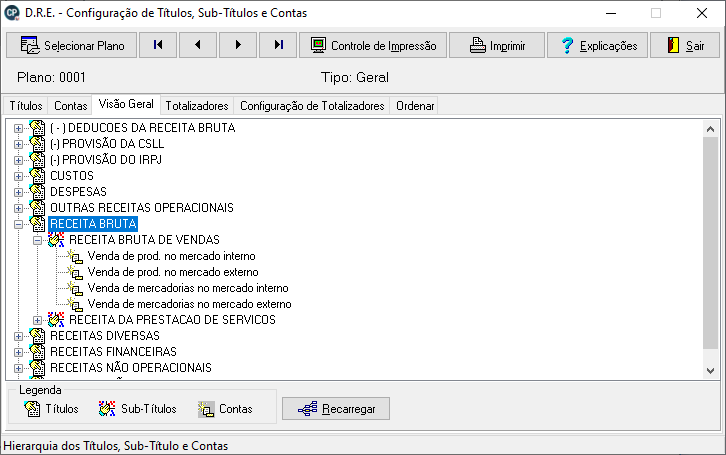
Task: Expand the RECEITAS FINANCEIRAS node
Action: [18, 352]
